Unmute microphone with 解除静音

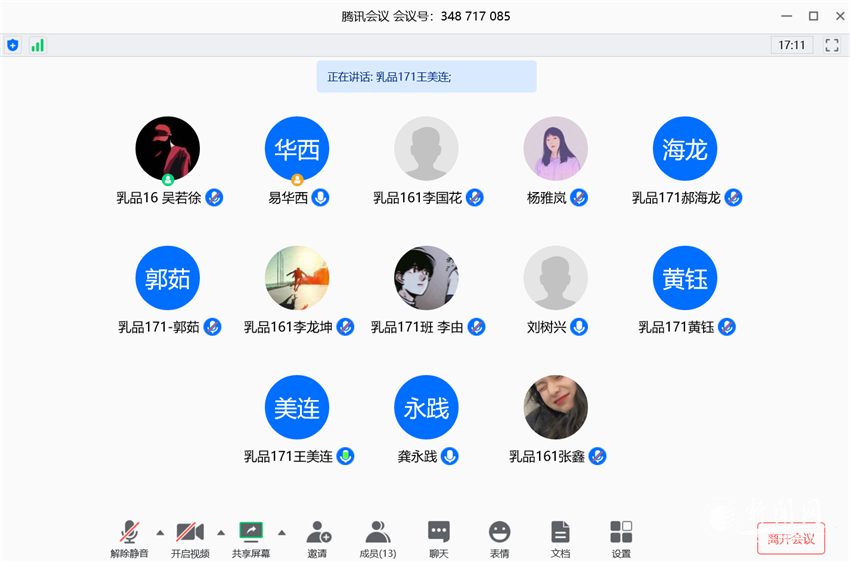[130, 537]
